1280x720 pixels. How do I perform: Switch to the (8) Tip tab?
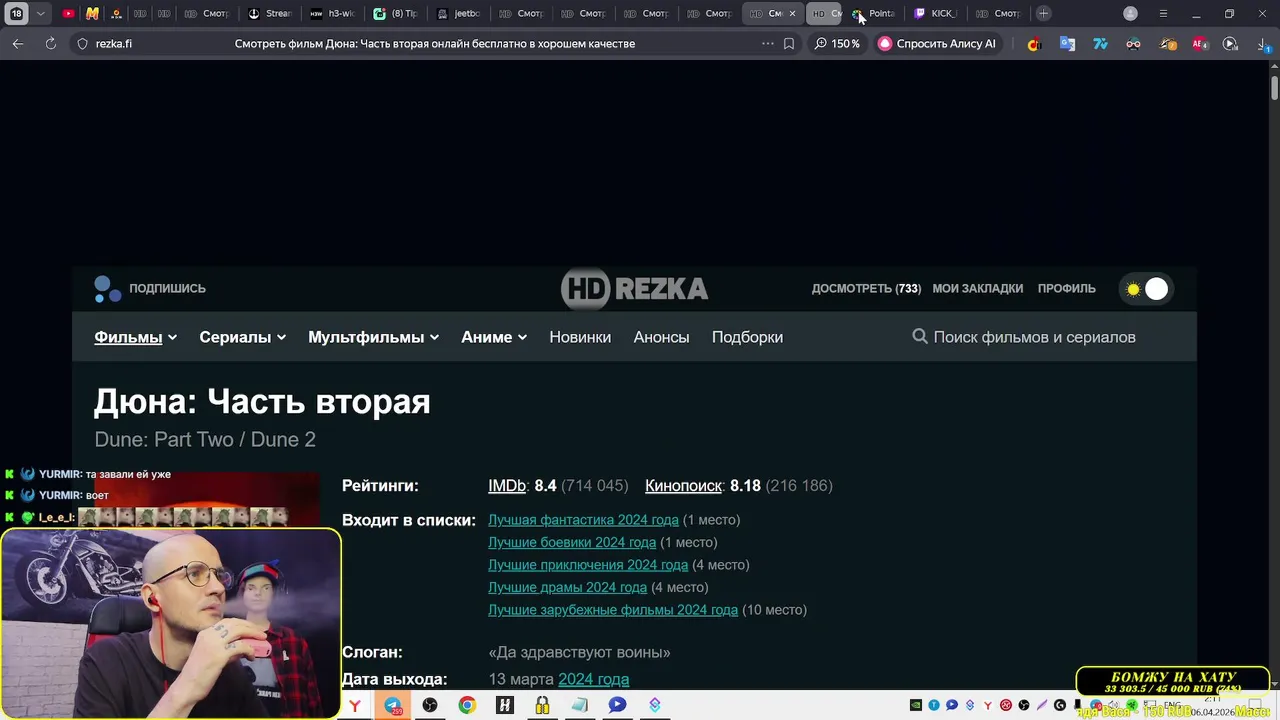click(396, 13)
